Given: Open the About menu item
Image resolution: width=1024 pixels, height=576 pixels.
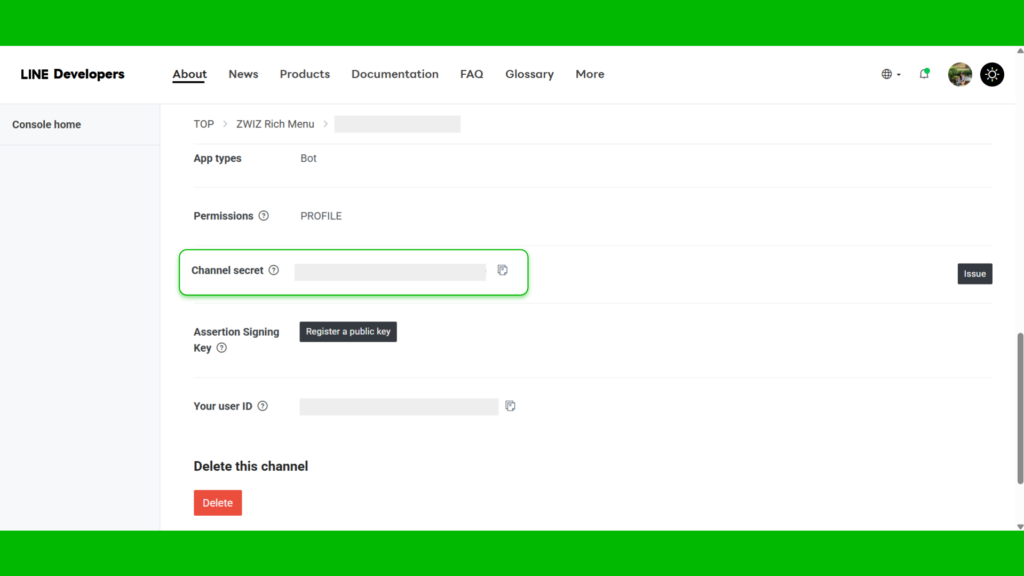Looking at the screenshot, I should pos(189,74).
